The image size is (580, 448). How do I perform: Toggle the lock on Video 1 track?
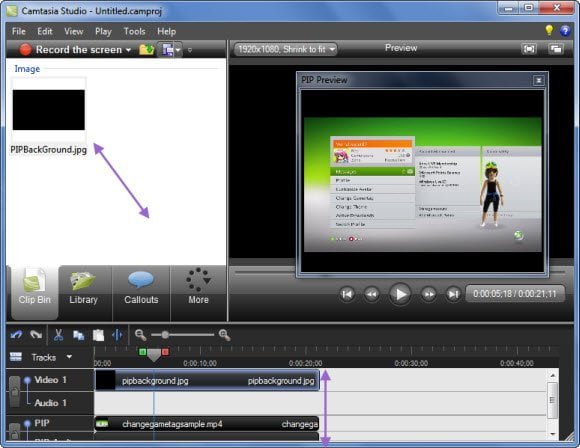[x=14, y=391]
